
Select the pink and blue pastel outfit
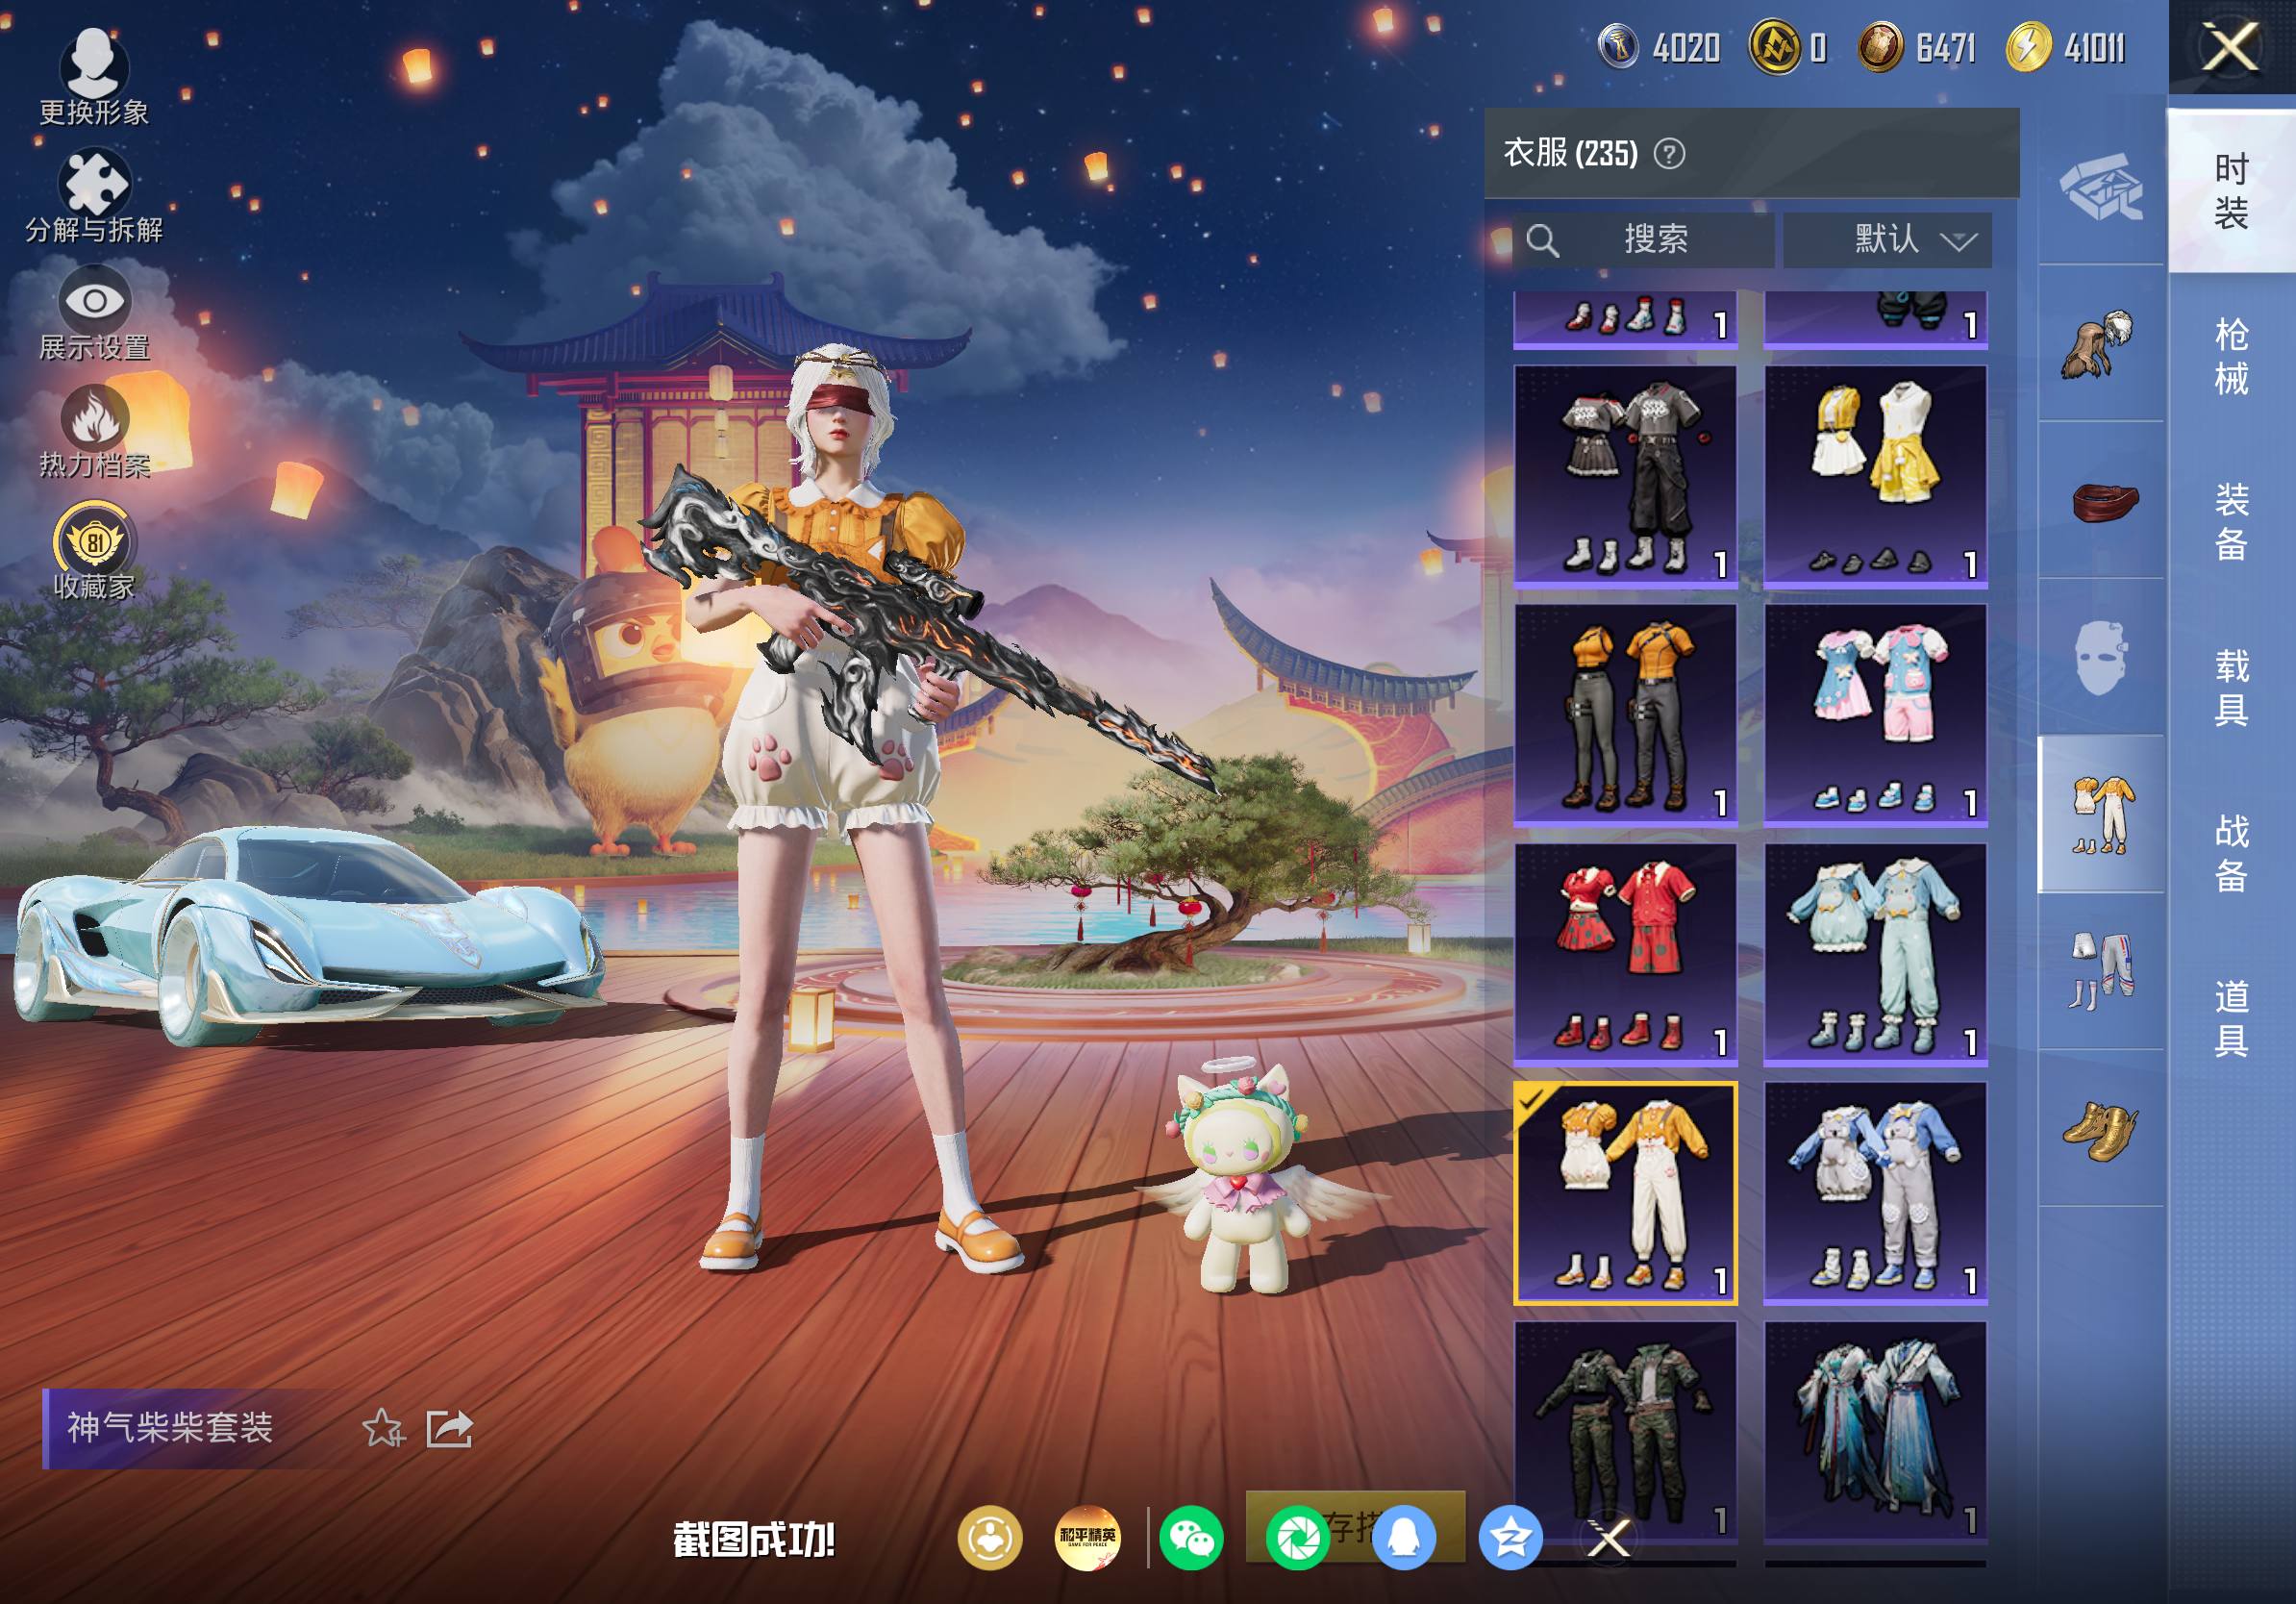[x=1875, y=714]
